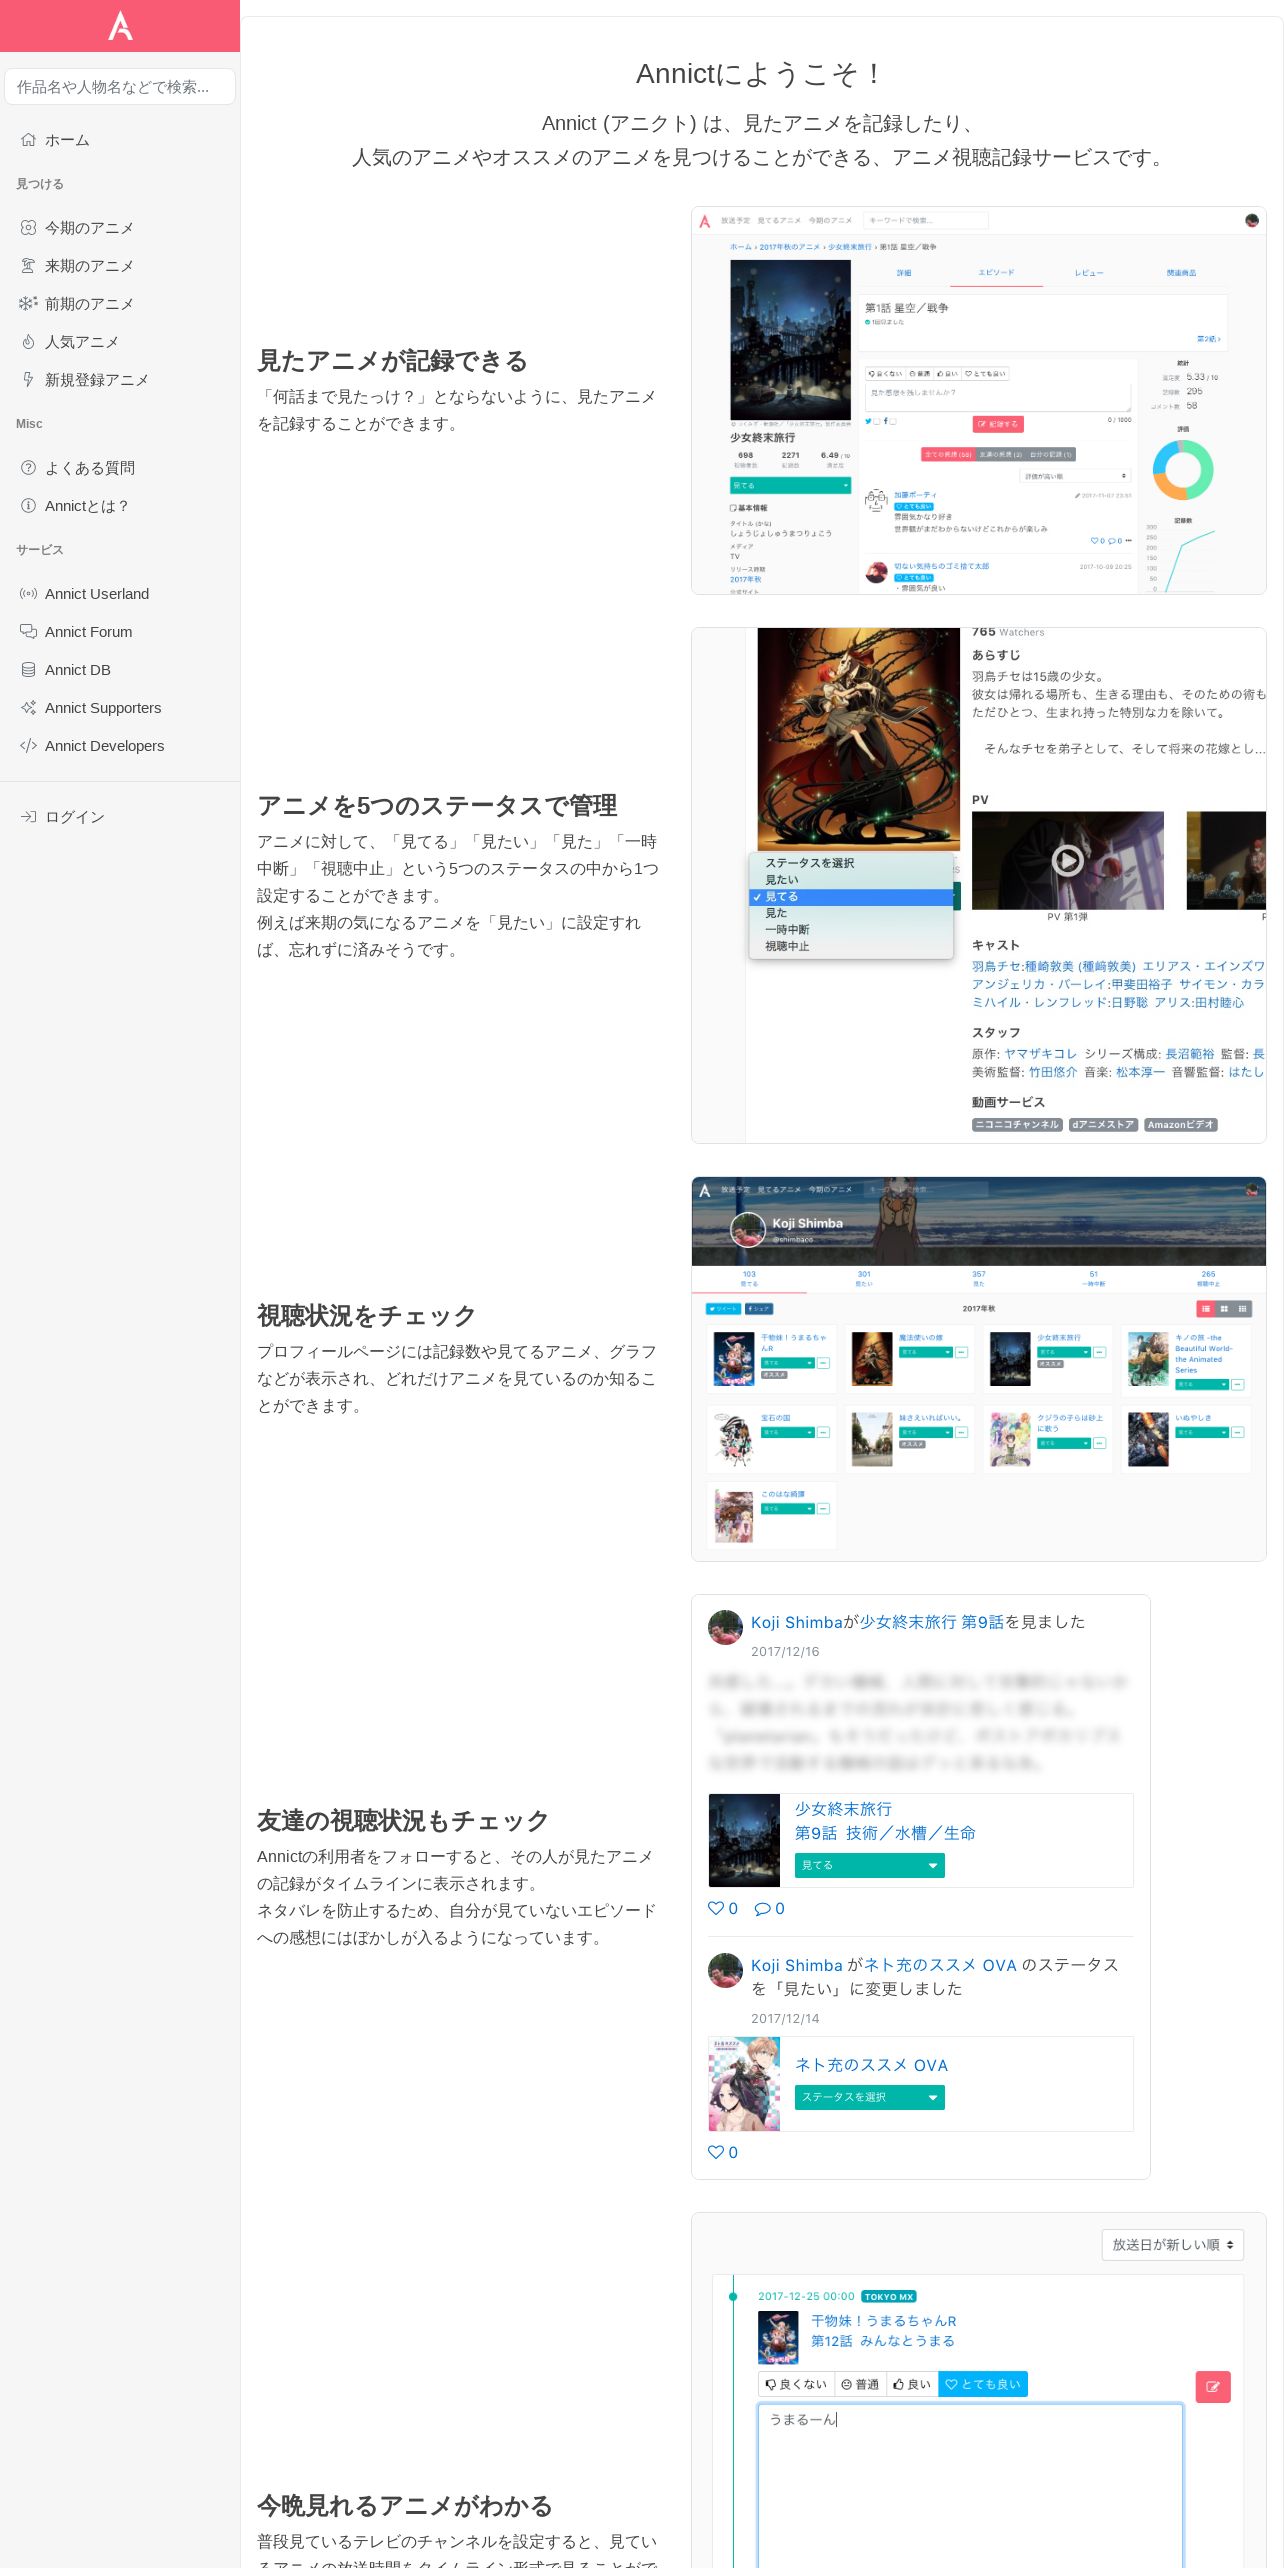Open 見てる status dropdown for 少女終末旅行
Viewport: 1284px width, 2568px height.
click(870, 1865)
